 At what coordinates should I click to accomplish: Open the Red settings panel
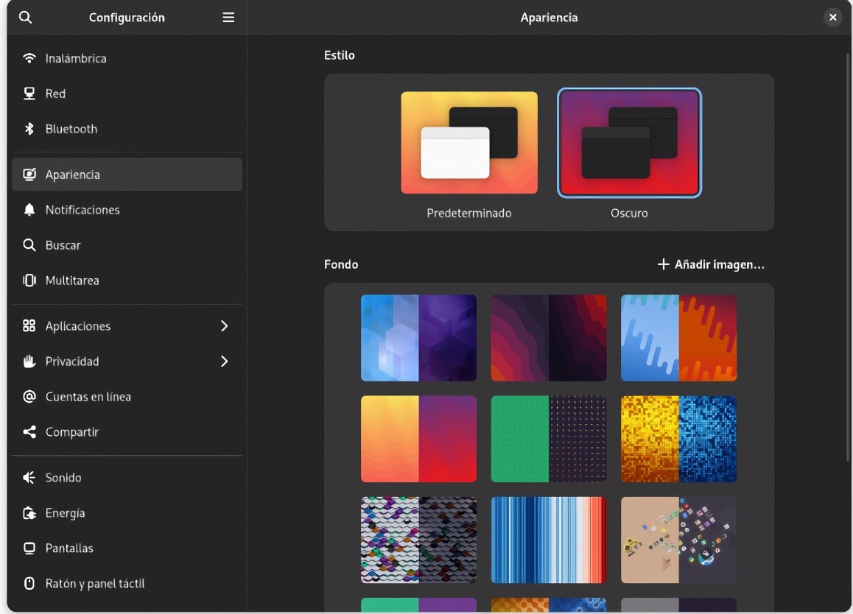[127, 94]
